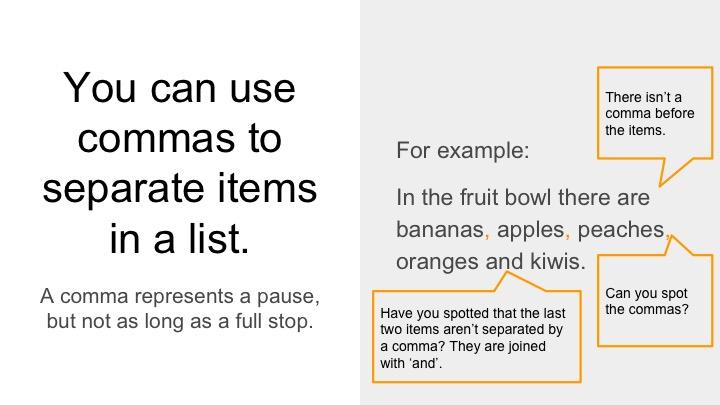Click the word 'kiwis' in the sentence

click(x=553, y=263)
